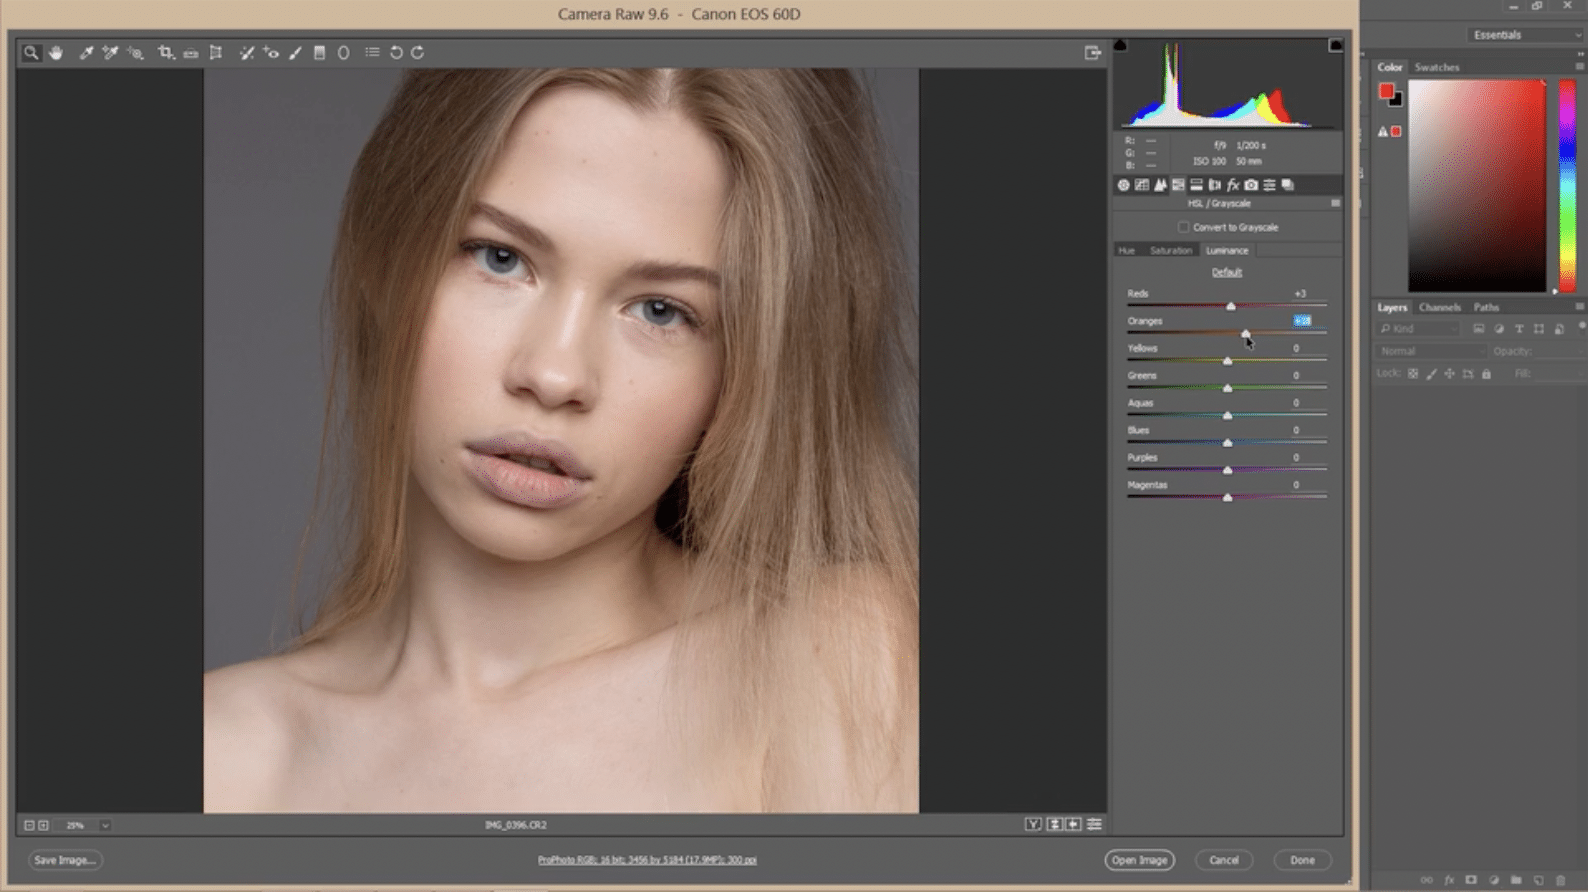Select the Radial Filter tool
This screenshot has height=892, width=1588.
tap(343, 52)
